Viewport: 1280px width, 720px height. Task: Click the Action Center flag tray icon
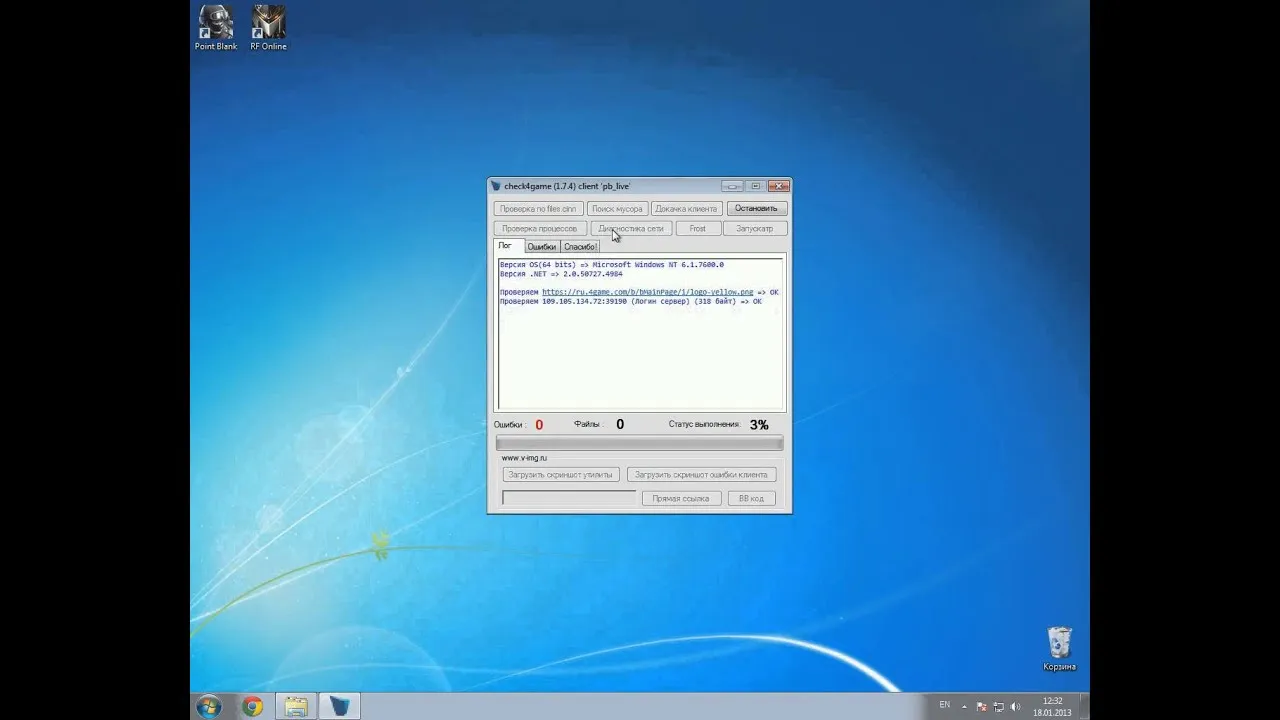click(981, 707)
